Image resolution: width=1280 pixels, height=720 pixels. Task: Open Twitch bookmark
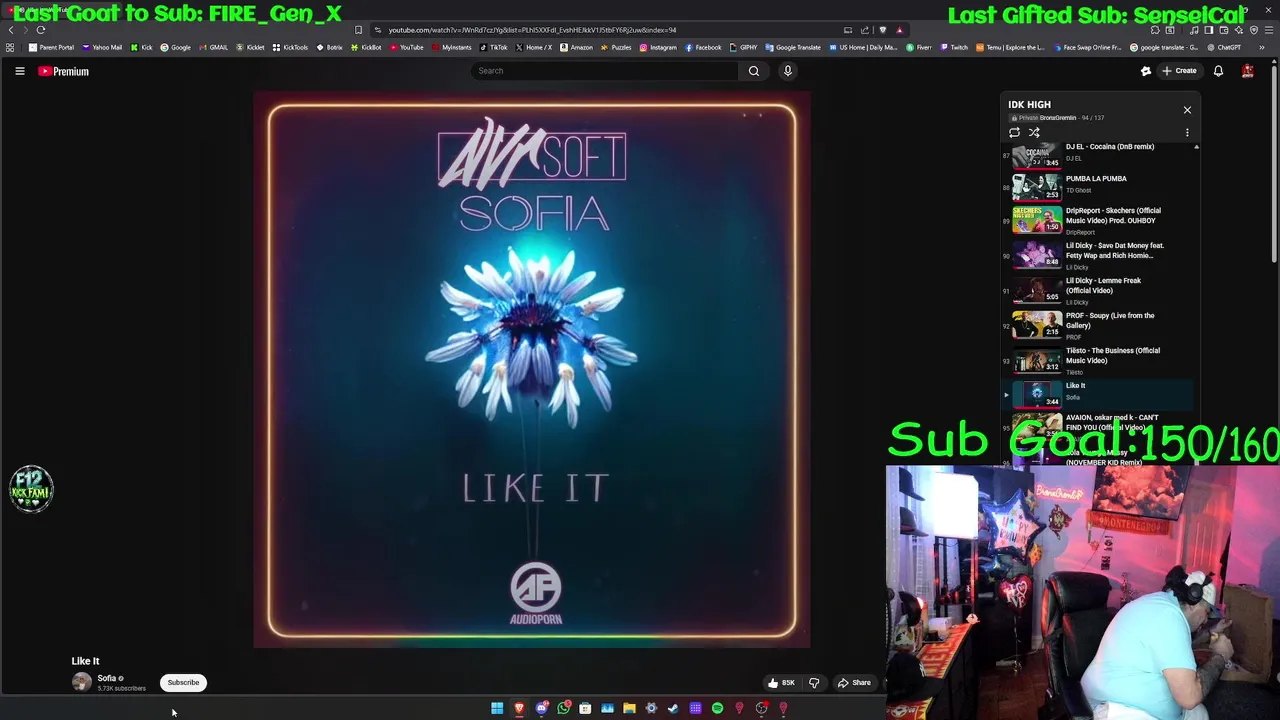point(954,47)
